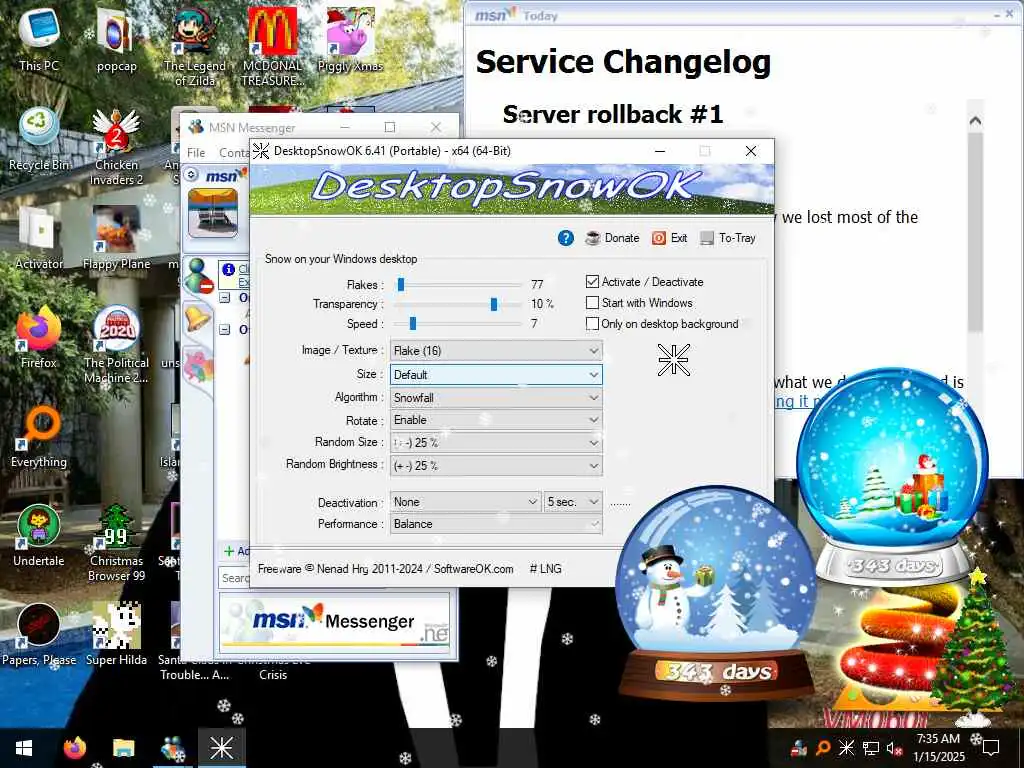Viewport: 1024px width, 768px height.
Task: Open the 5 sec. duration dropdown
Action: 573,502
